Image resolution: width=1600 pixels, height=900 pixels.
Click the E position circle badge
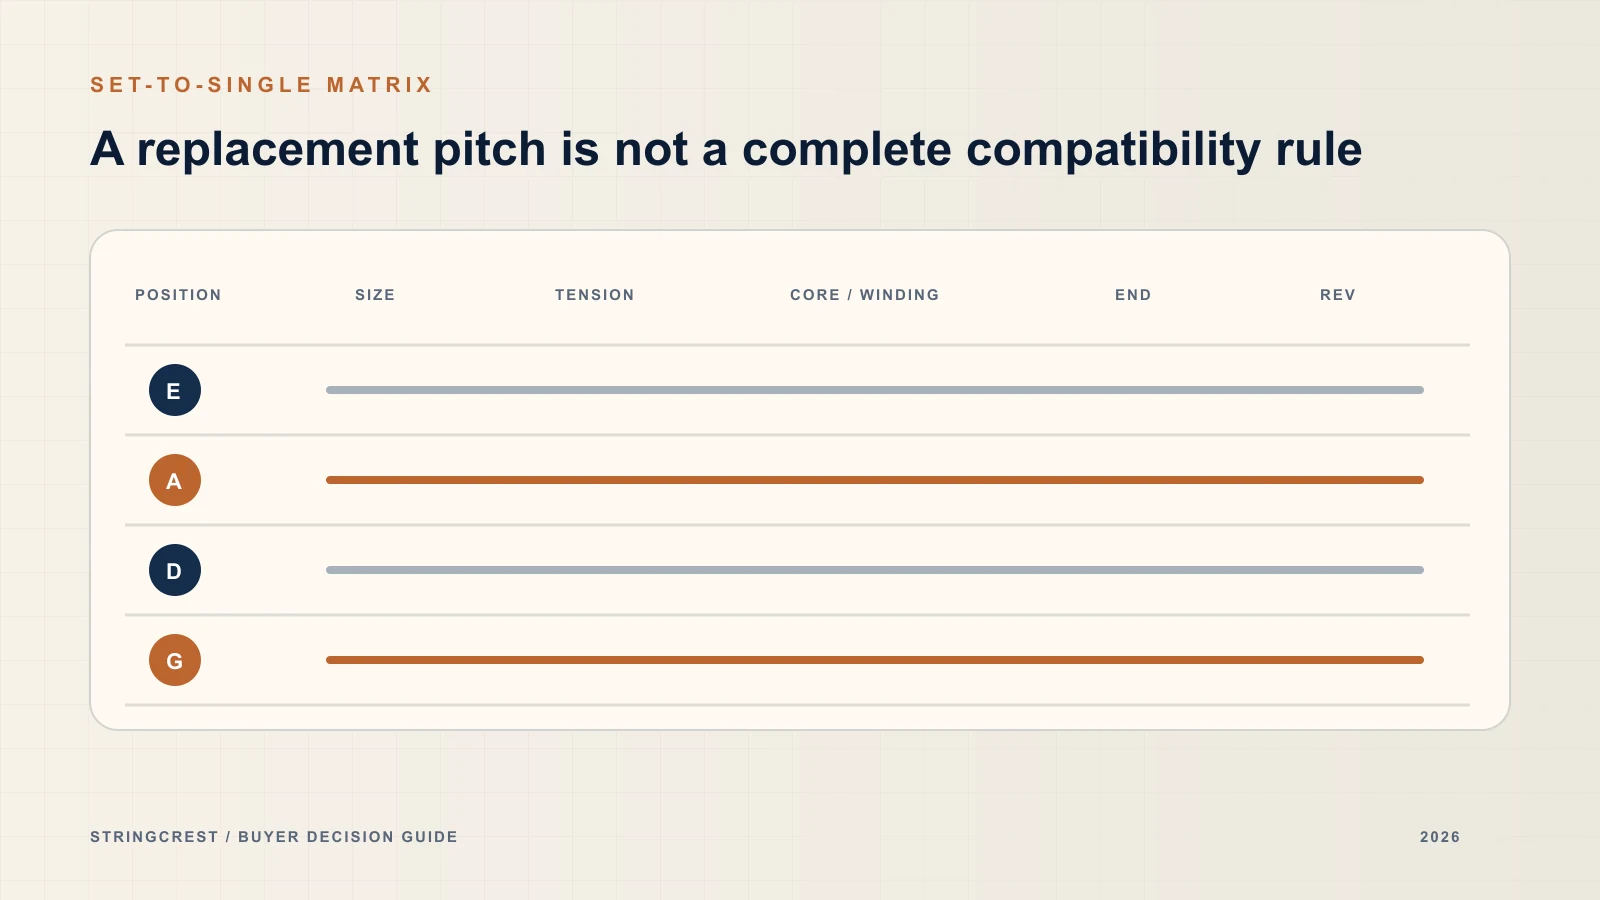pos(175,390)
